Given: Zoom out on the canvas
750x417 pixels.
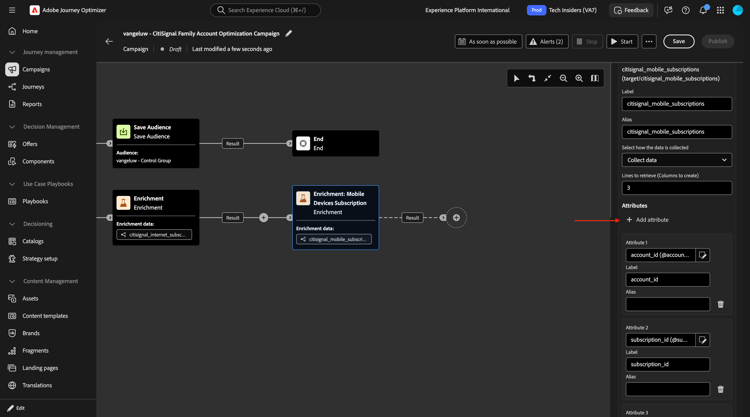Looking at the screenshot, I should coord(563,78).
